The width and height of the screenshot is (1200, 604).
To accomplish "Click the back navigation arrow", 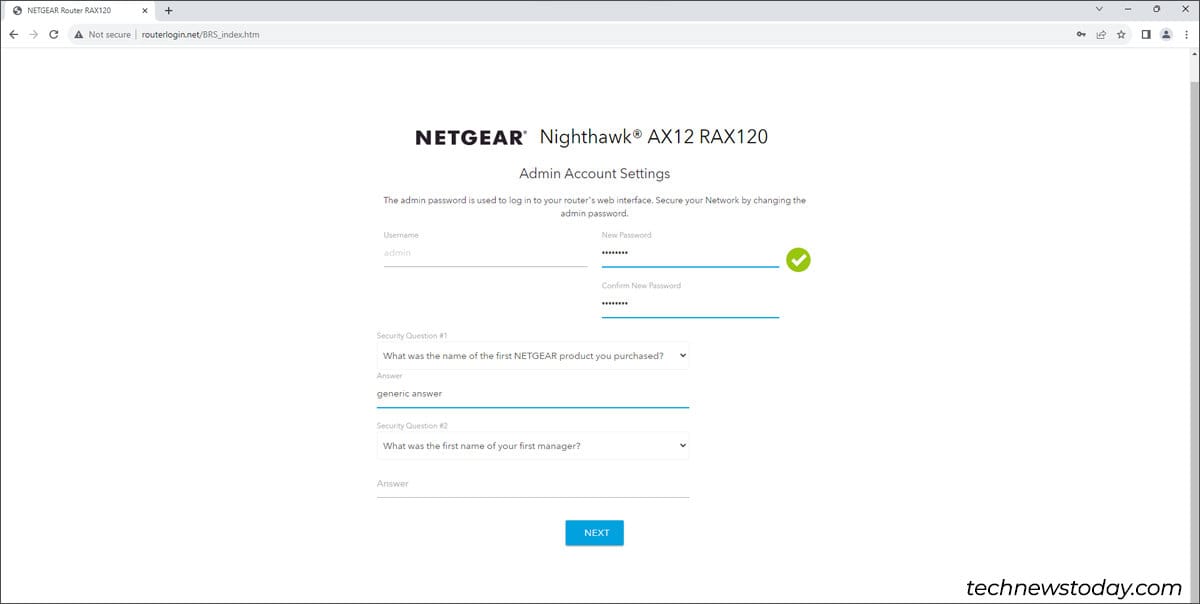I will click(13, 34).
